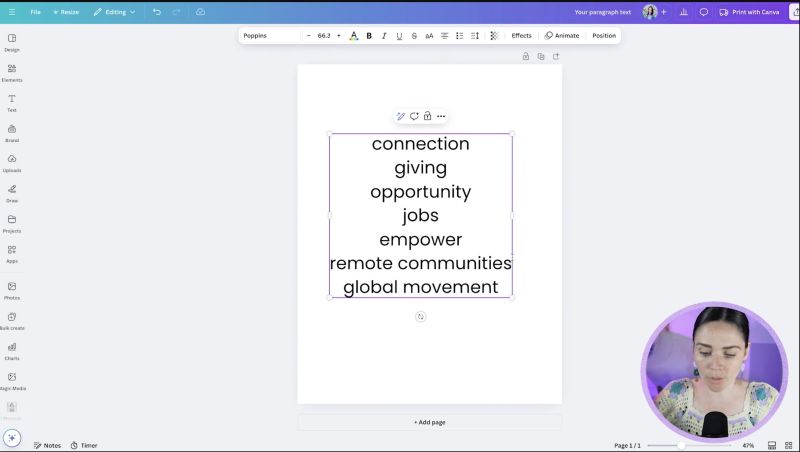Adjust the zoom slider
This screenshot has height=452, width=800.
point(681,445)
